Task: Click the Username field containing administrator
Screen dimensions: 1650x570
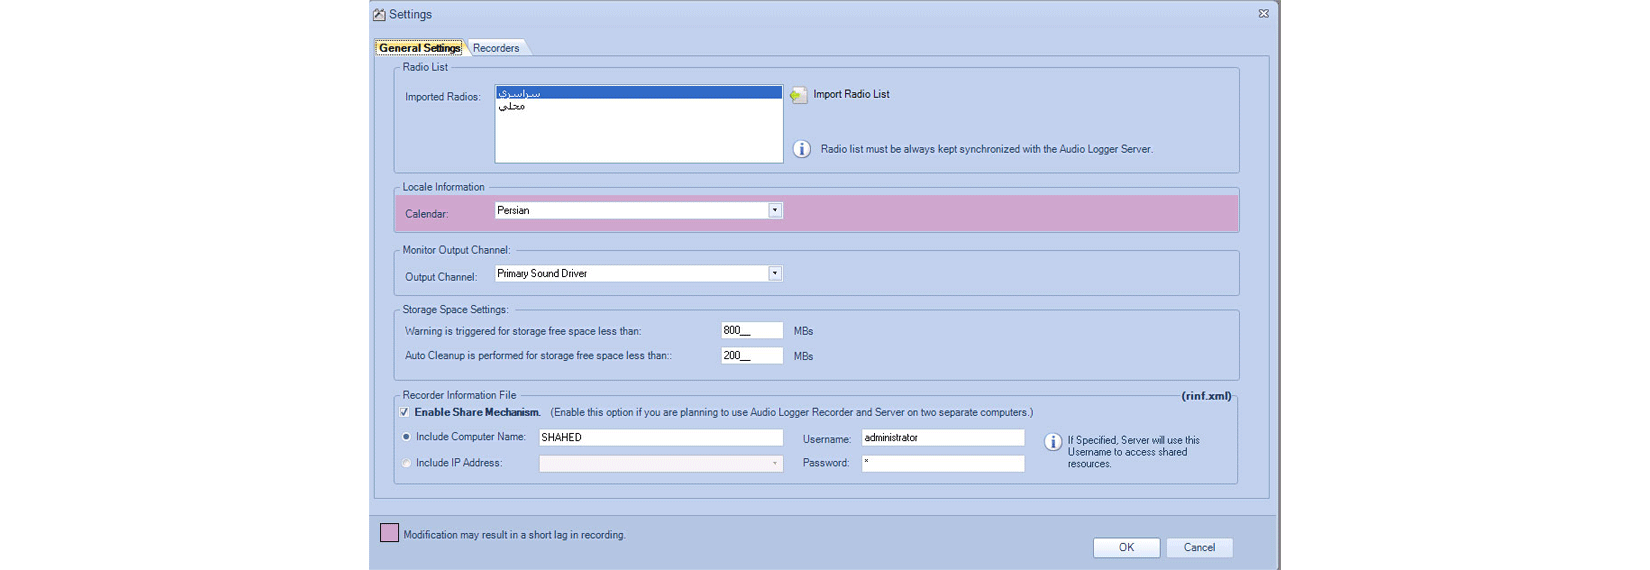Action: click(942, 438)
